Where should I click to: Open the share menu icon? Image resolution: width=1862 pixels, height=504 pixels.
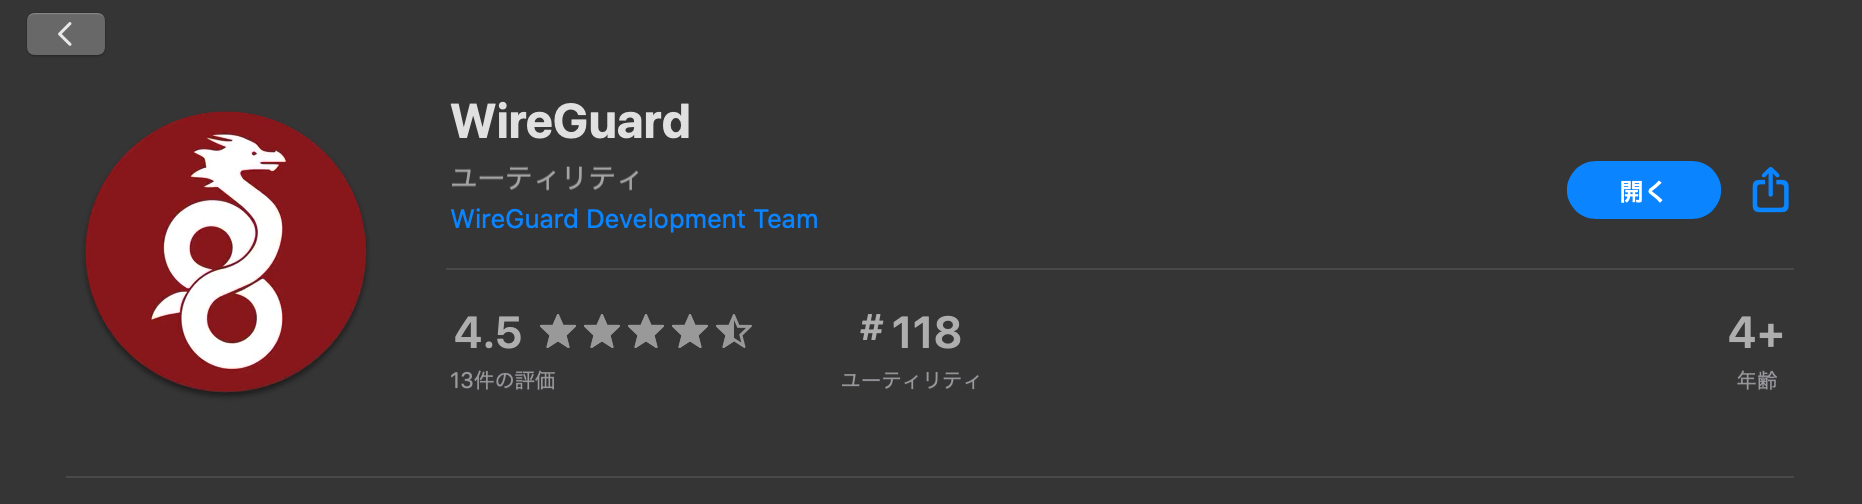coord(1770,189)
